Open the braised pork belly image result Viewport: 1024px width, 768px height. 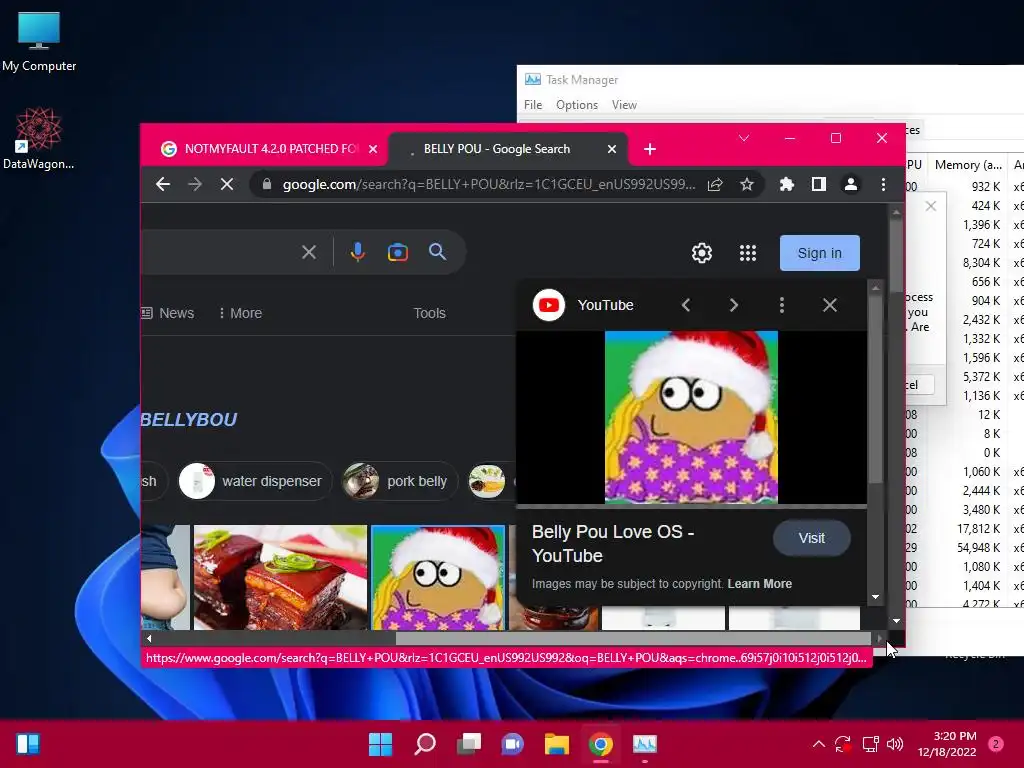point(280,577)
